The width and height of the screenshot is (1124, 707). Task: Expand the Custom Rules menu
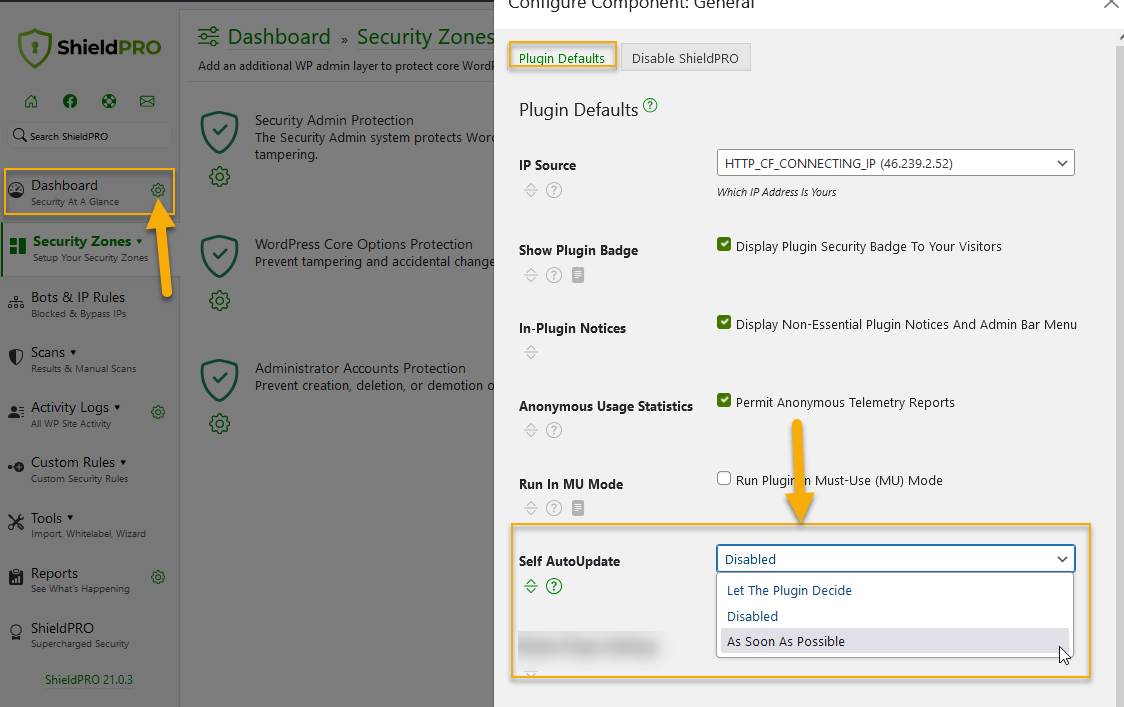pos(79,470)
